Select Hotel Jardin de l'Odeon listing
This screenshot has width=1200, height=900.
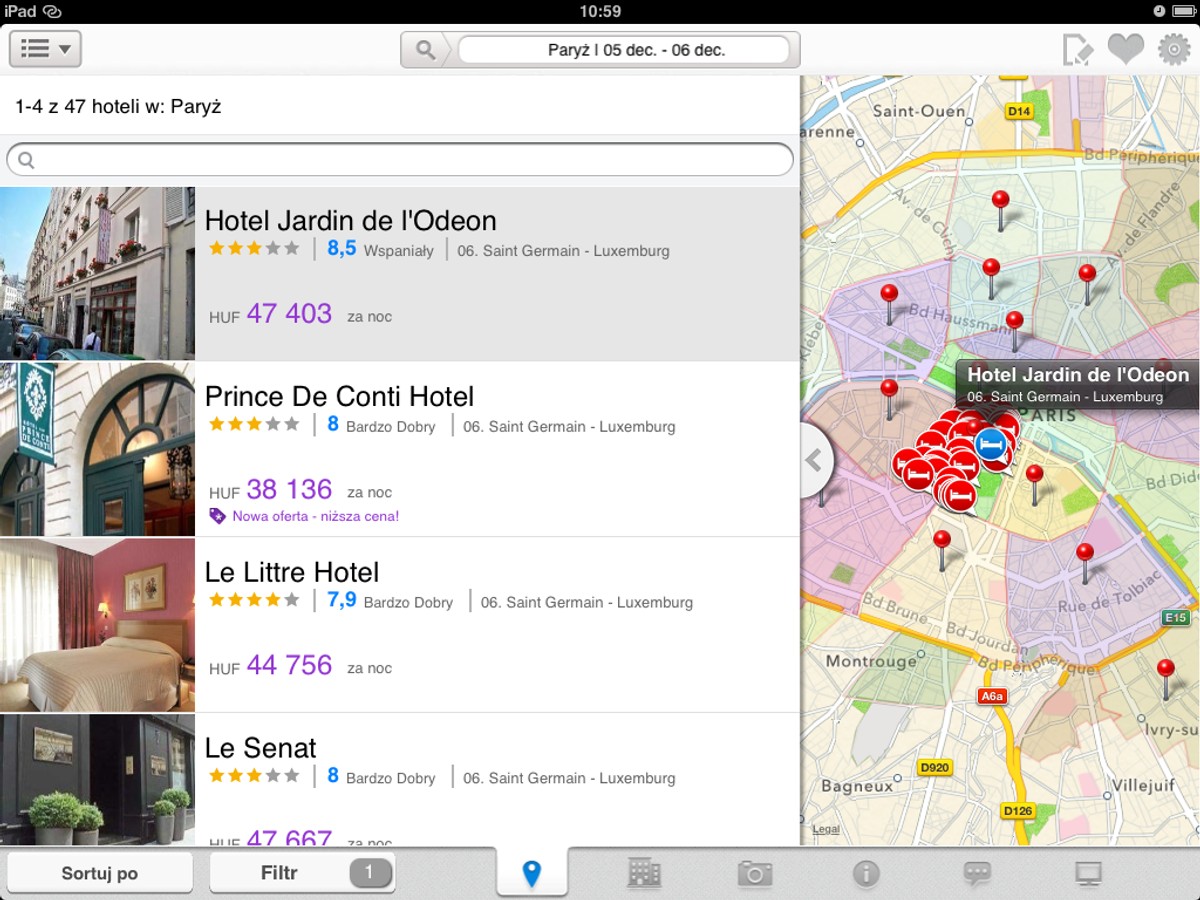(x=400, y=274)
